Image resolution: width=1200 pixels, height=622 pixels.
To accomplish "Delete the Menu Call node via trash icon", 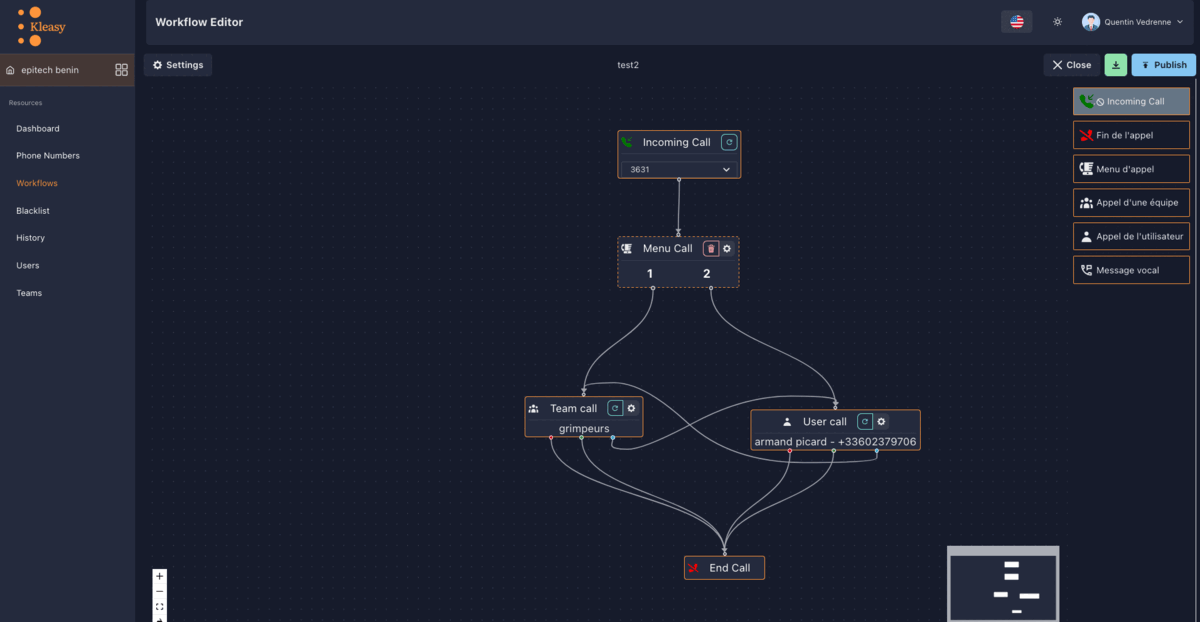I will (x=711, y=248).
